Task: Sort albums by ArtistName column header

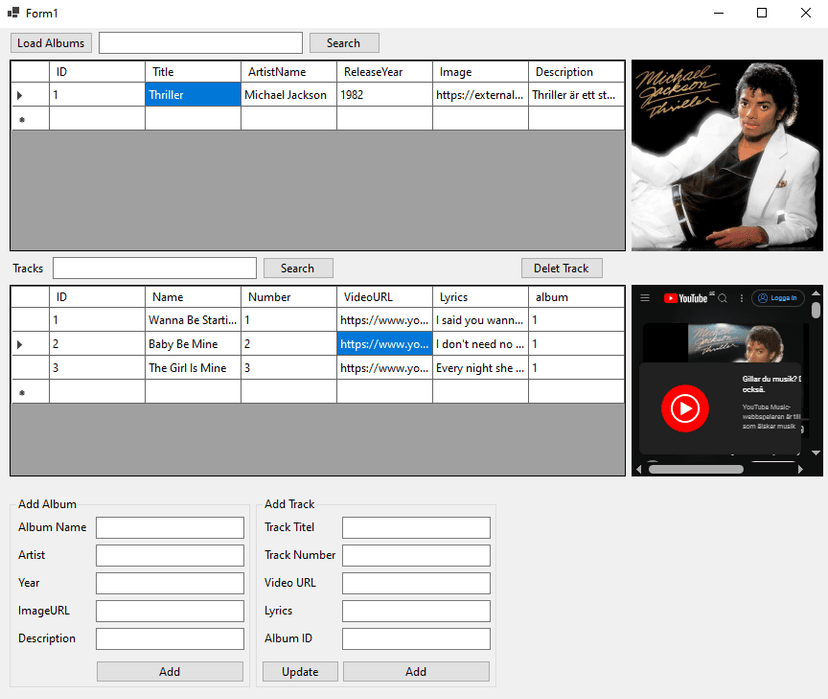Action: 289,72
